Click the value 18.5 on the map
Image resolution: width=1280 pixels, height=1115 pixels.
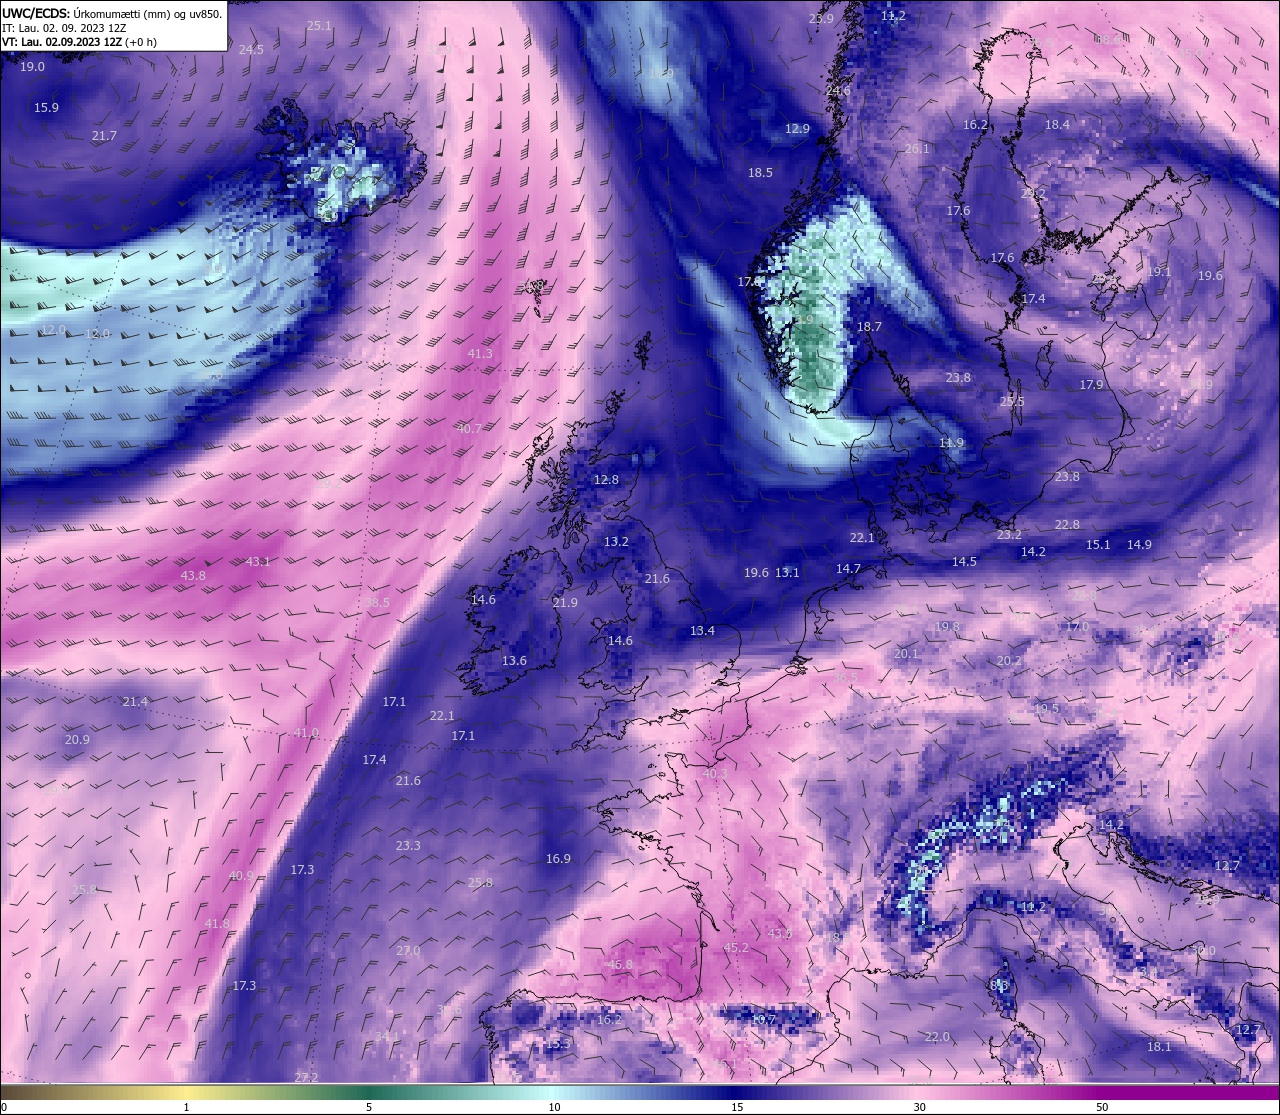click(x=760, y=173)
